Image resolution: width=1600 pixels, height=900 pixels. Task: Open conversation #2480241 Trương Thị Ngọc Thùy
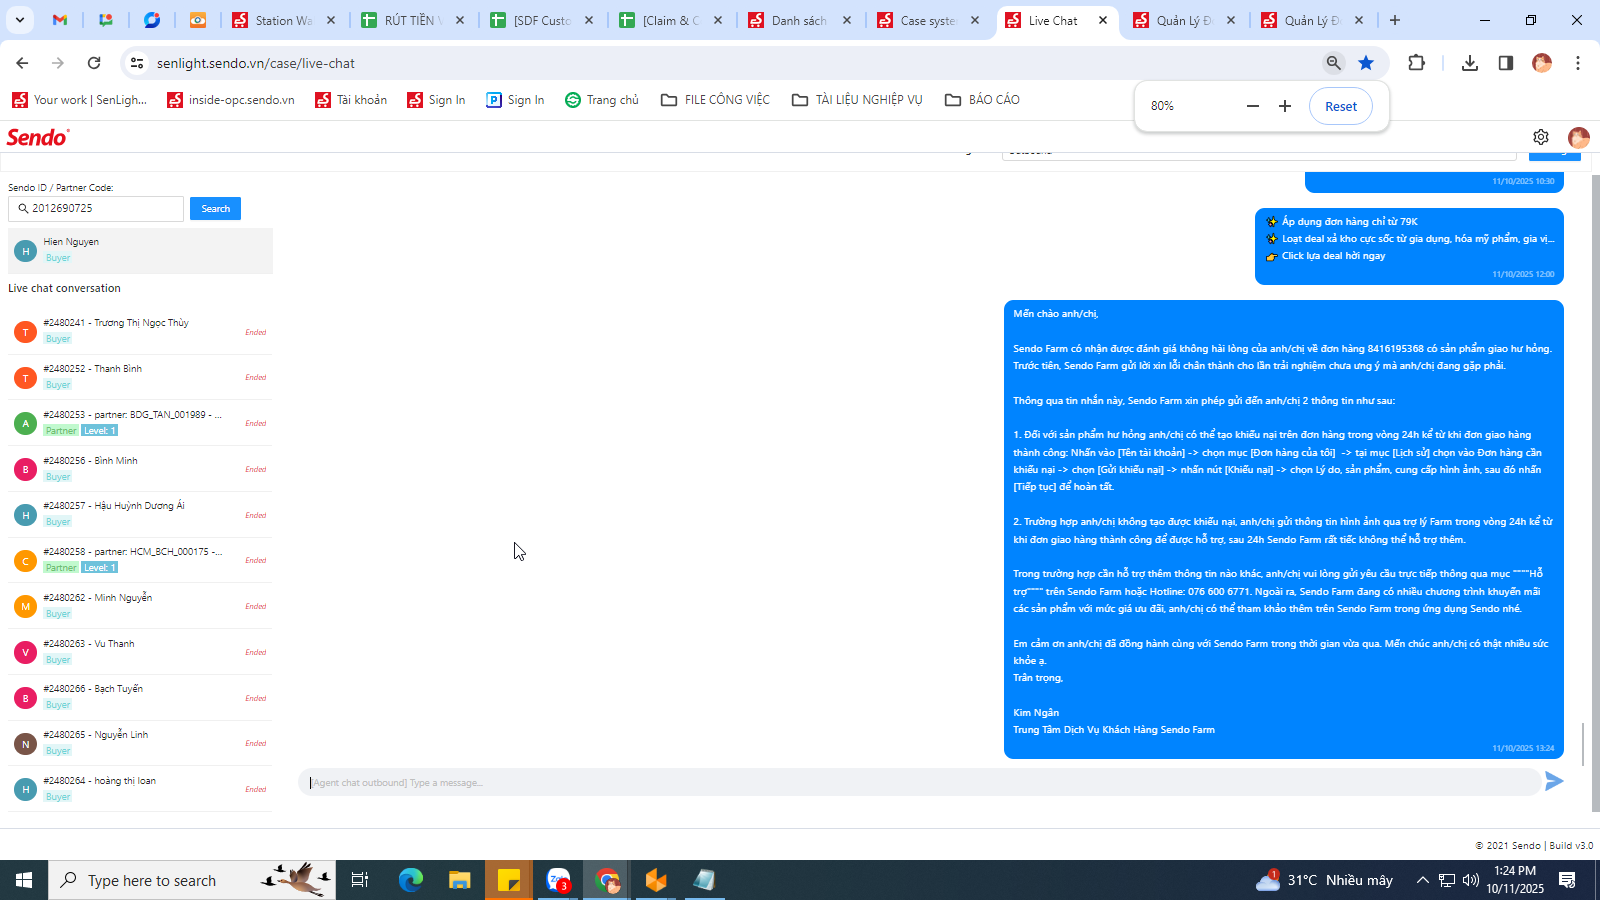(x=140, y=331)
